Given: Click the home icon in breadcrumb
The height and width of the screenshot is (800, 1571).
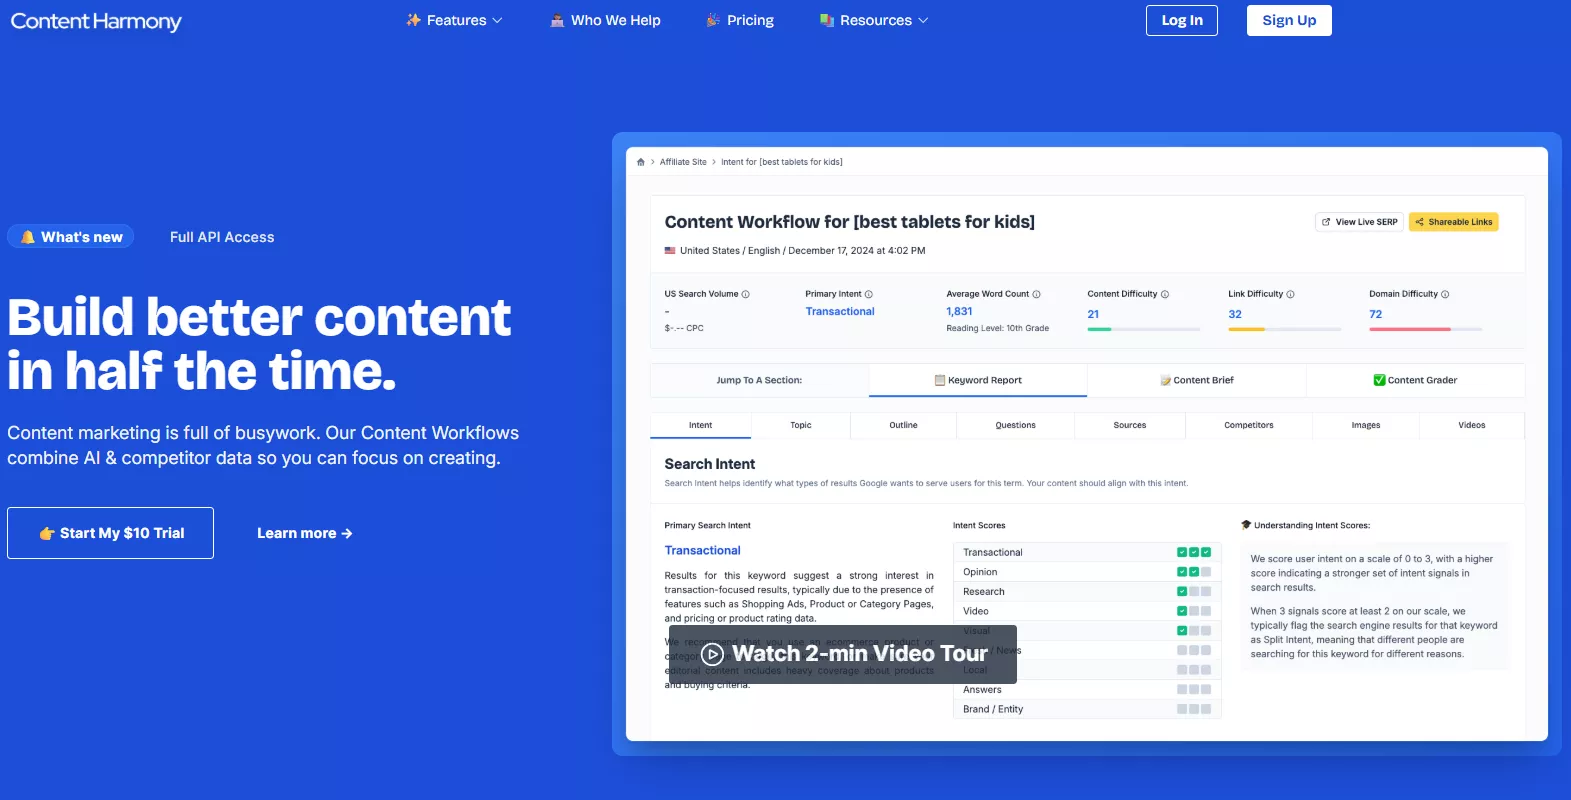Looking at the screenshot, I should coord(641,162).
